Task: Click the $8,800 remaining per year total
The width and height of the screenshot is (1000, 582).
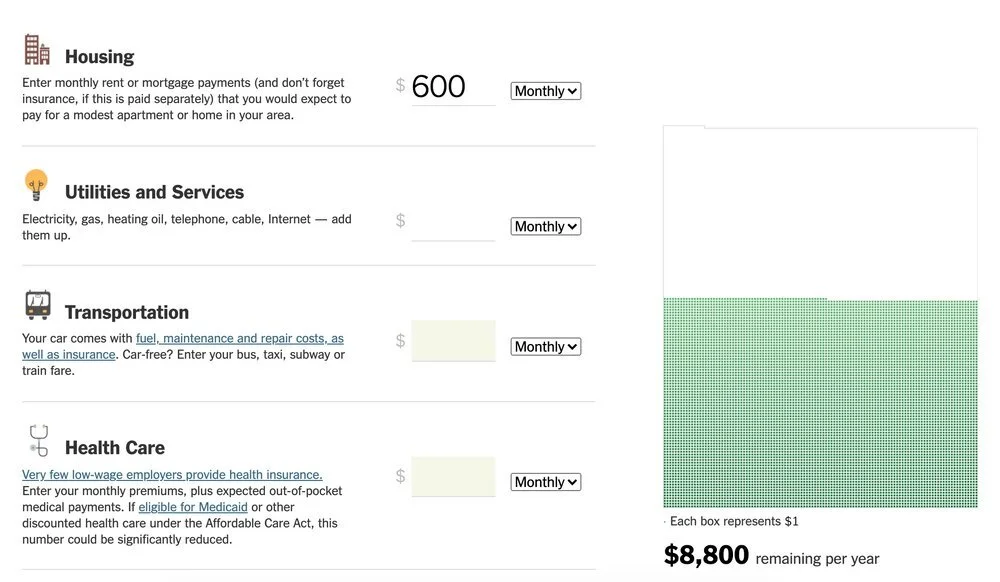Action: [x=771, y=555]
